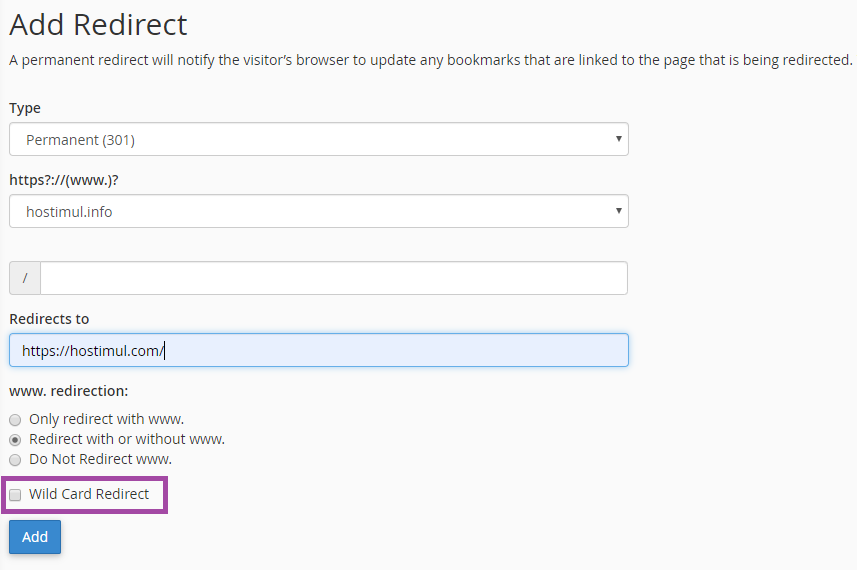Viewport: 857px width, 570px height.
Task: Click the Wild Card Redirect label text
Action: coord(89,494)
